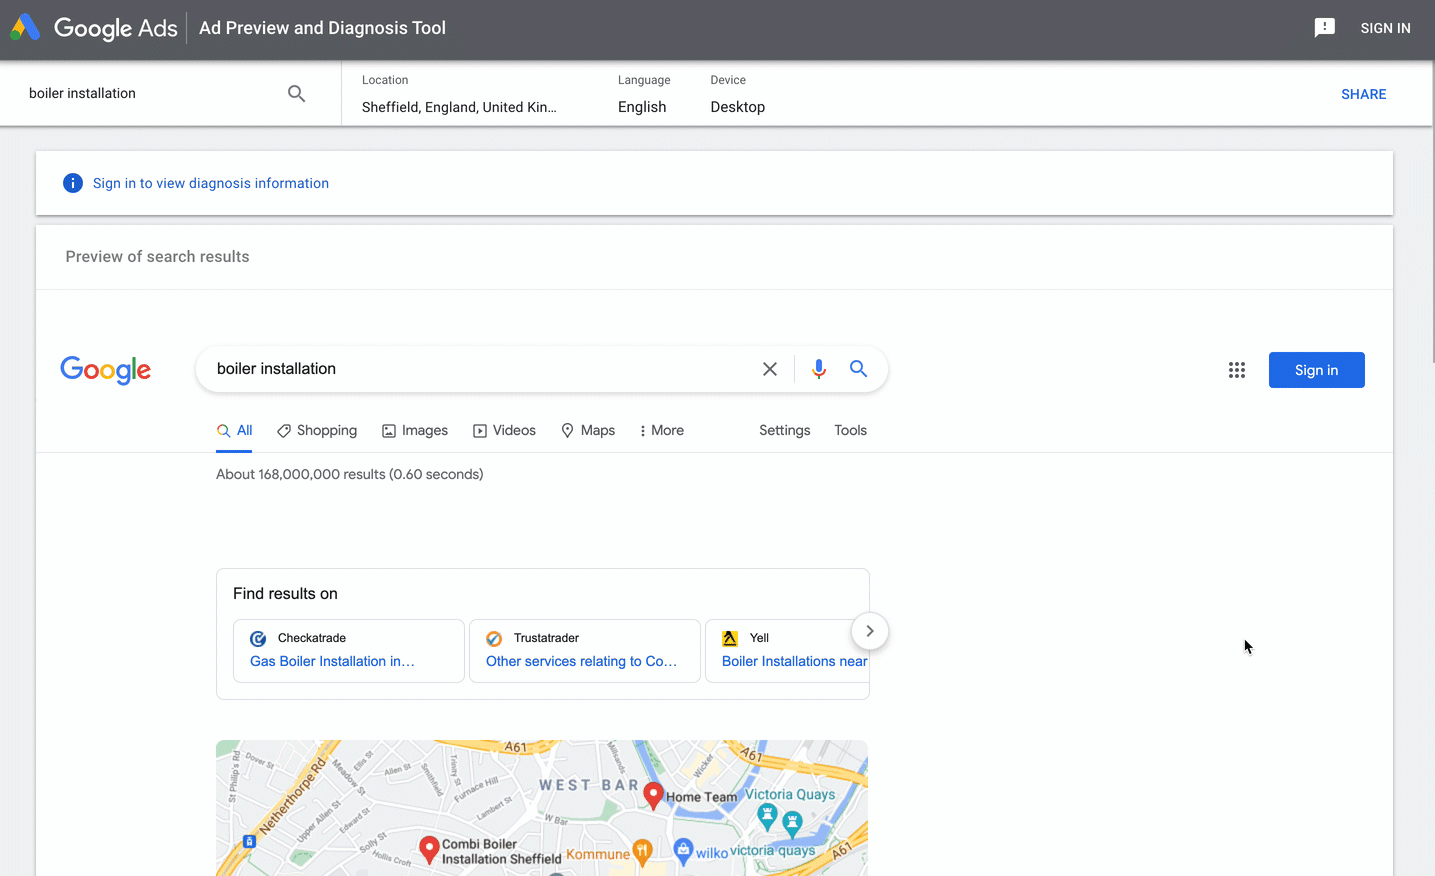Open Checkatrade Gas Boiler Installation link
Screen dimensions: 1435x876
[x=332, y=661]
